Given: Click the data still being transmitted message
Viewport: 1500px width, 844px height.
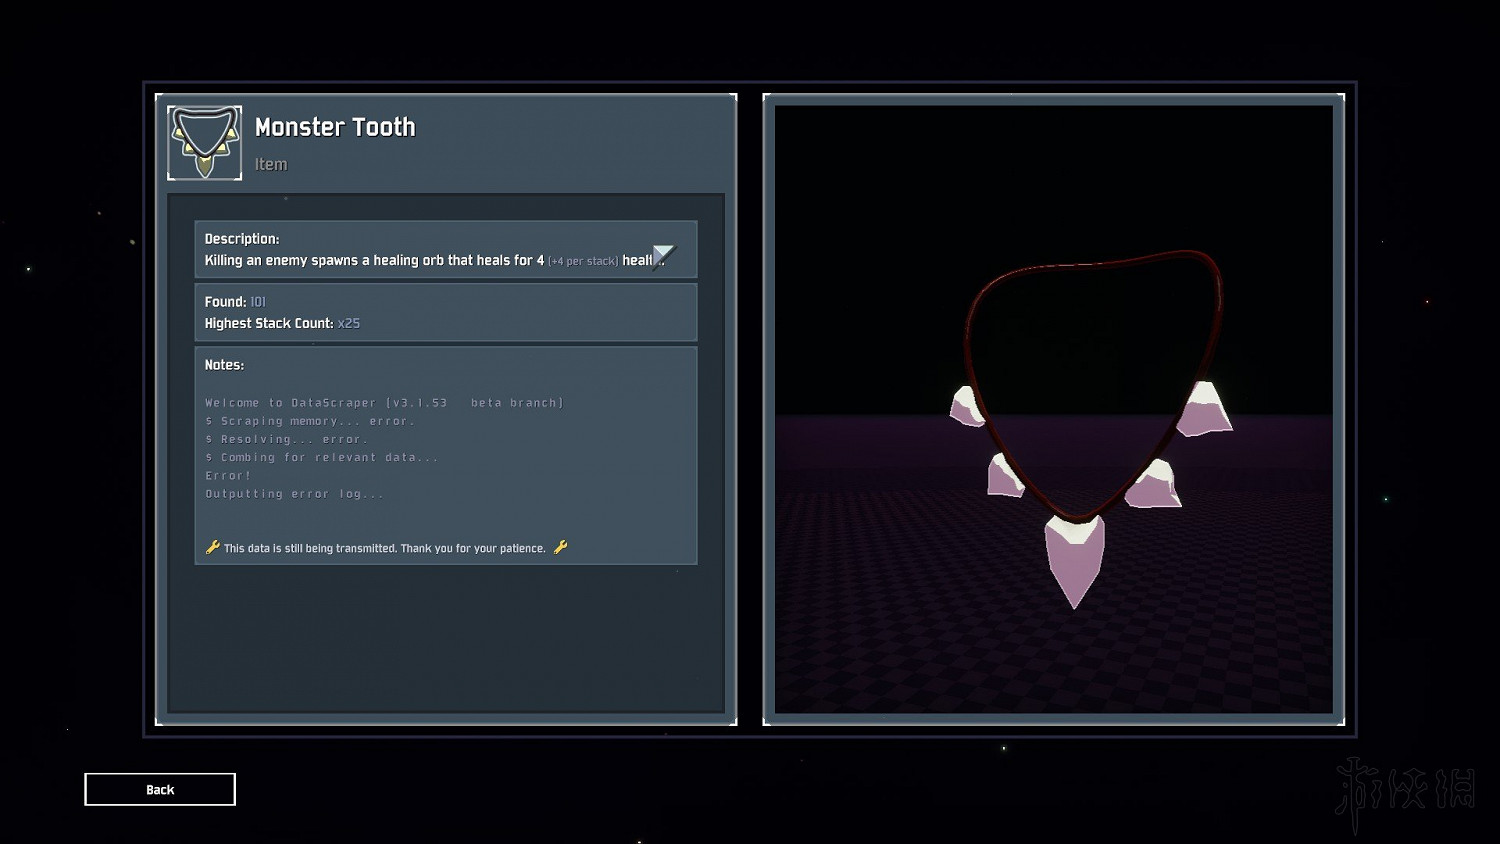Looking at the screenshot, I should click(x=385, y=548).
